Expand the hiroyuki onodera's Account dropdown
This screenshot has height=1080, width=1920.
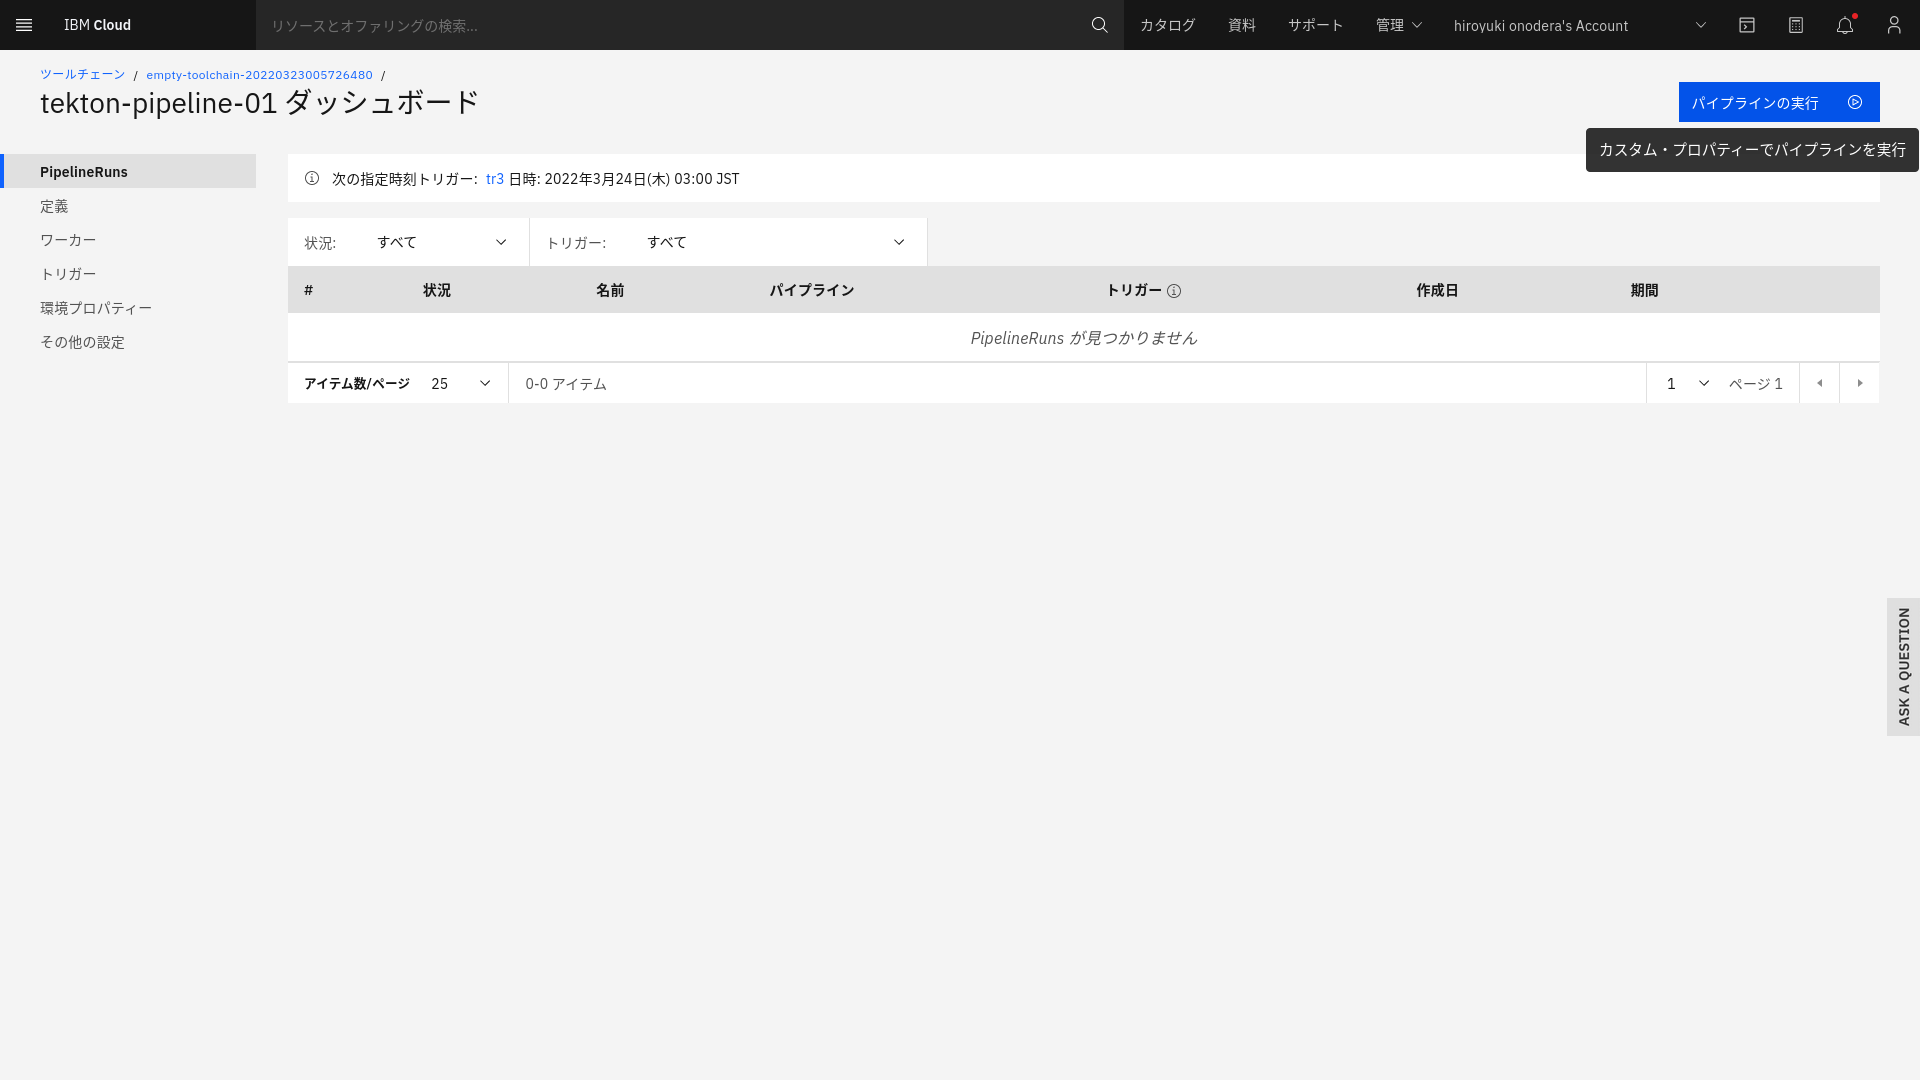1700,25
